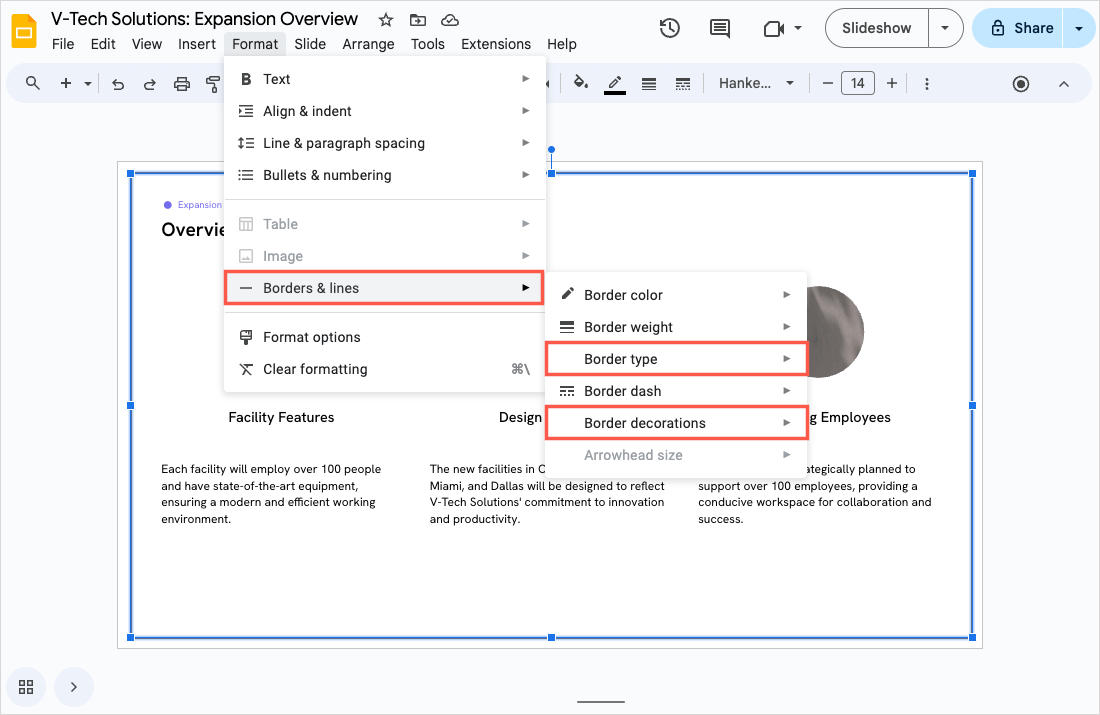Click the Facility Features heading

coord(281,417)
